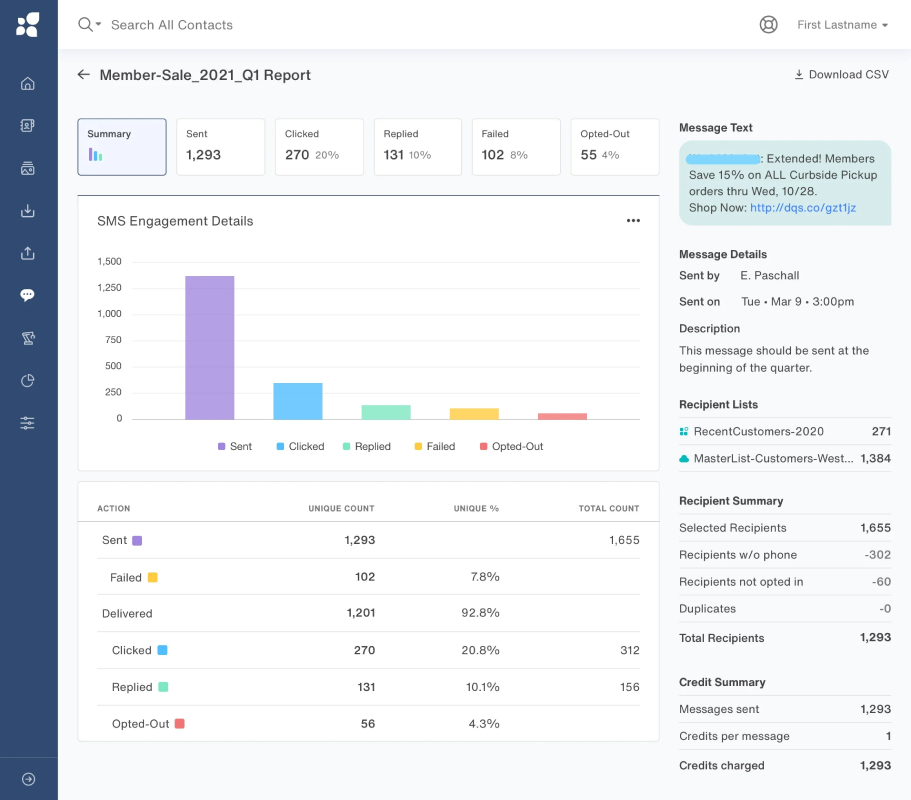Open the First Lastname user menu
The width and height of the screenshot is (911, 800).
pos(842,25)
